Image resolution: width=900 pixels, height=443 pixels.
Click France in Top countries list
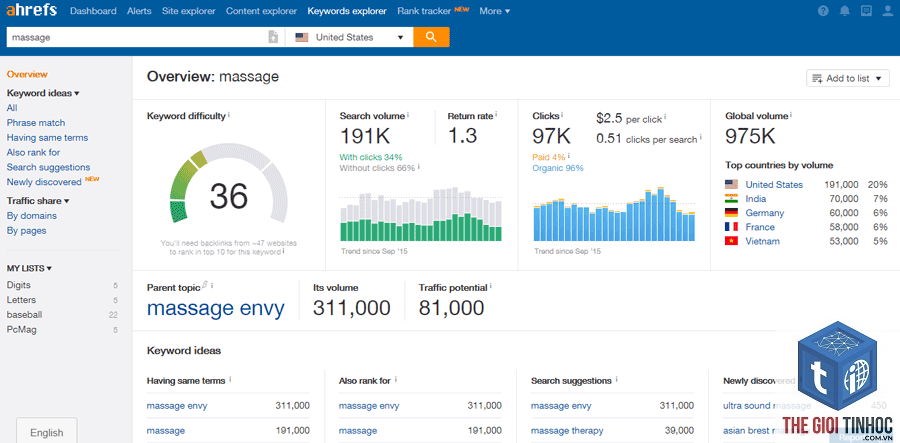tap(760, 227)
